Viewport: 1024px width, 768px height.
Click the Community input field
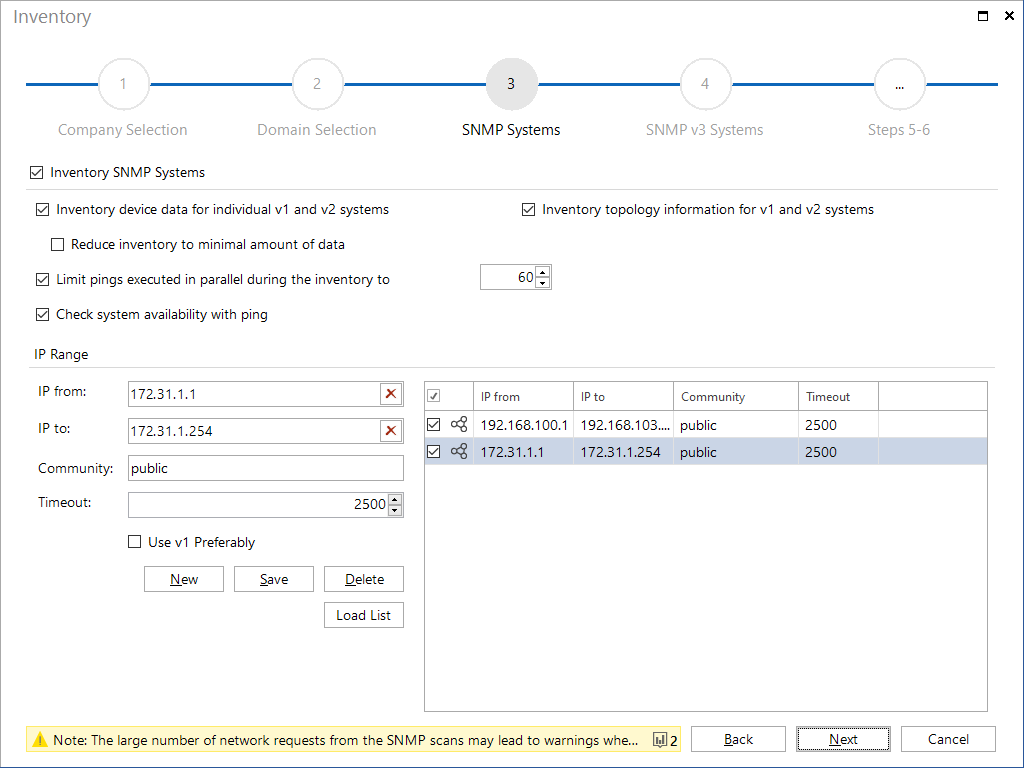[x=266, y=468]
